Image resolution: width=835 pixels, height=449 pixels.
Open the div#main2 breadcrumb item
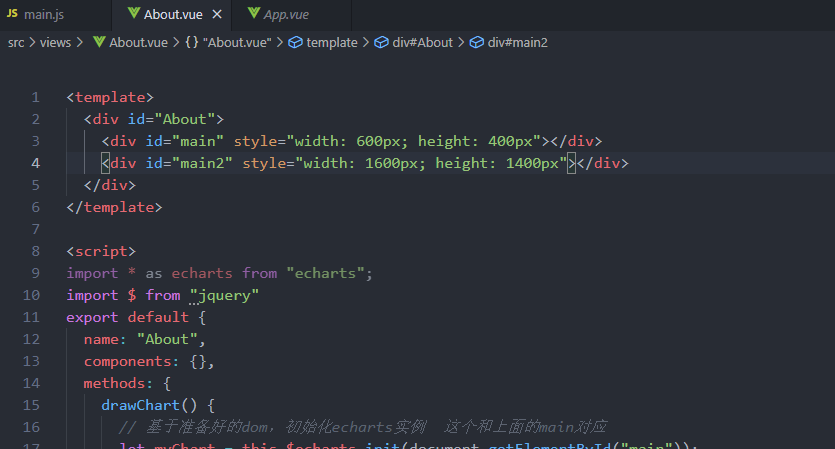[x=518, y=43]
